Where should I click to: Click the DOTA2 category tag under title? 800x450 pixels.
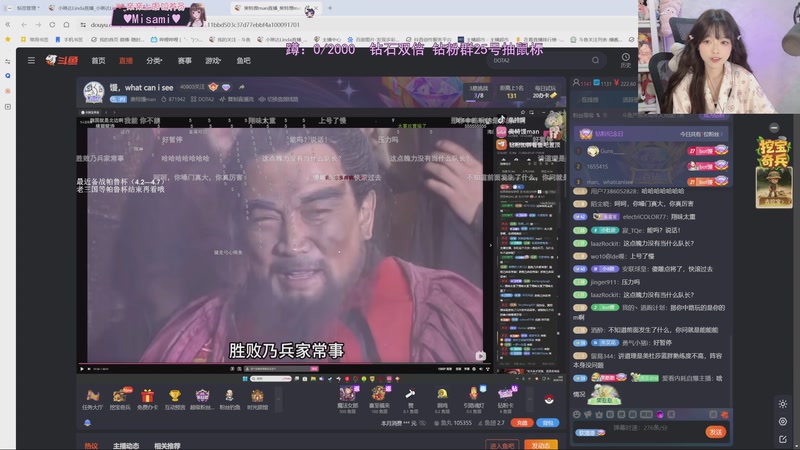(203, 99)
